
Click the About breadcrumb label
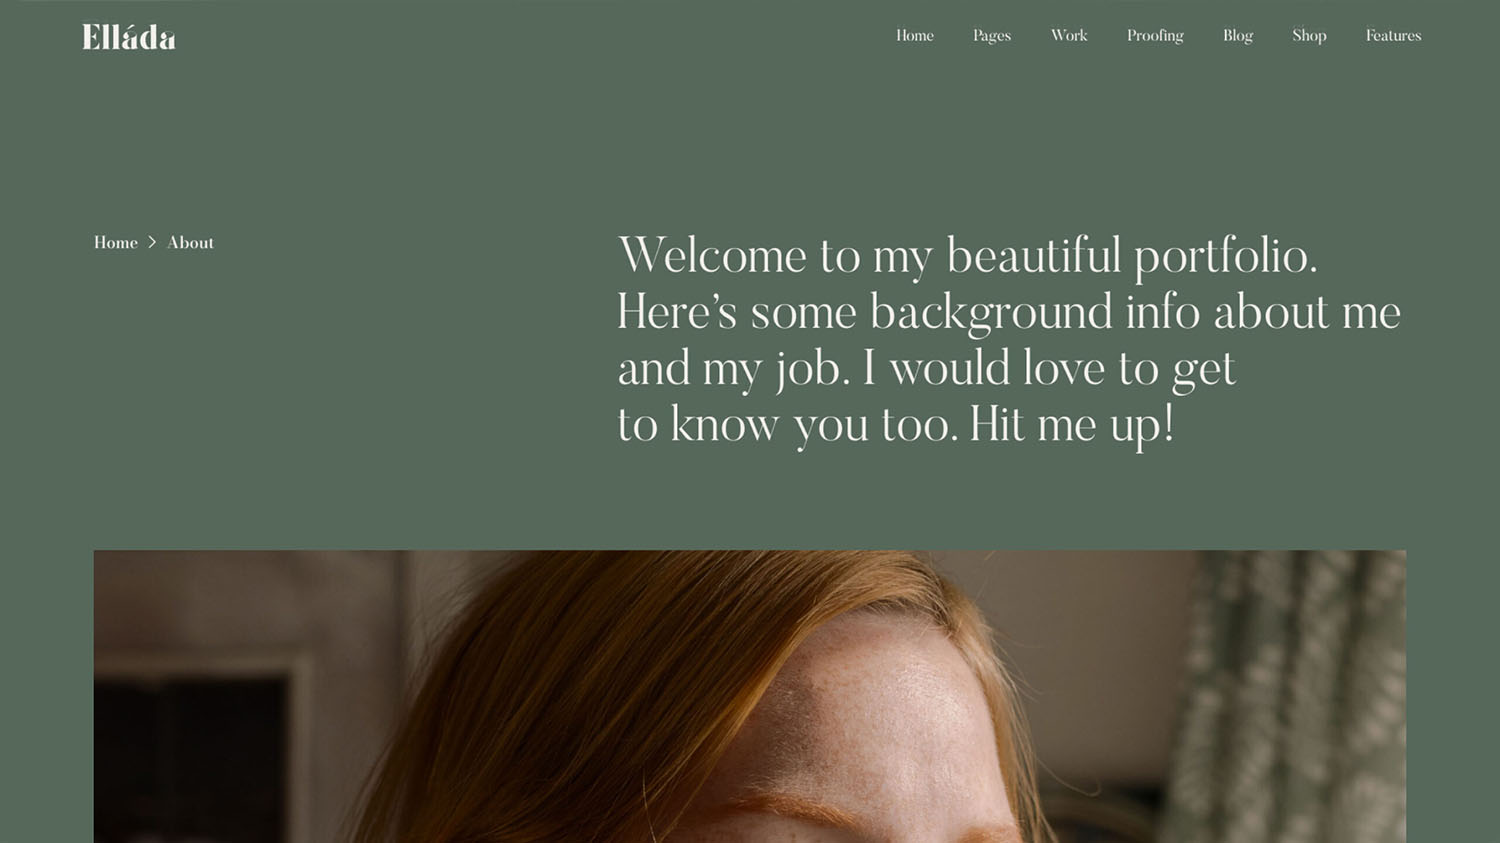point(190,243)
